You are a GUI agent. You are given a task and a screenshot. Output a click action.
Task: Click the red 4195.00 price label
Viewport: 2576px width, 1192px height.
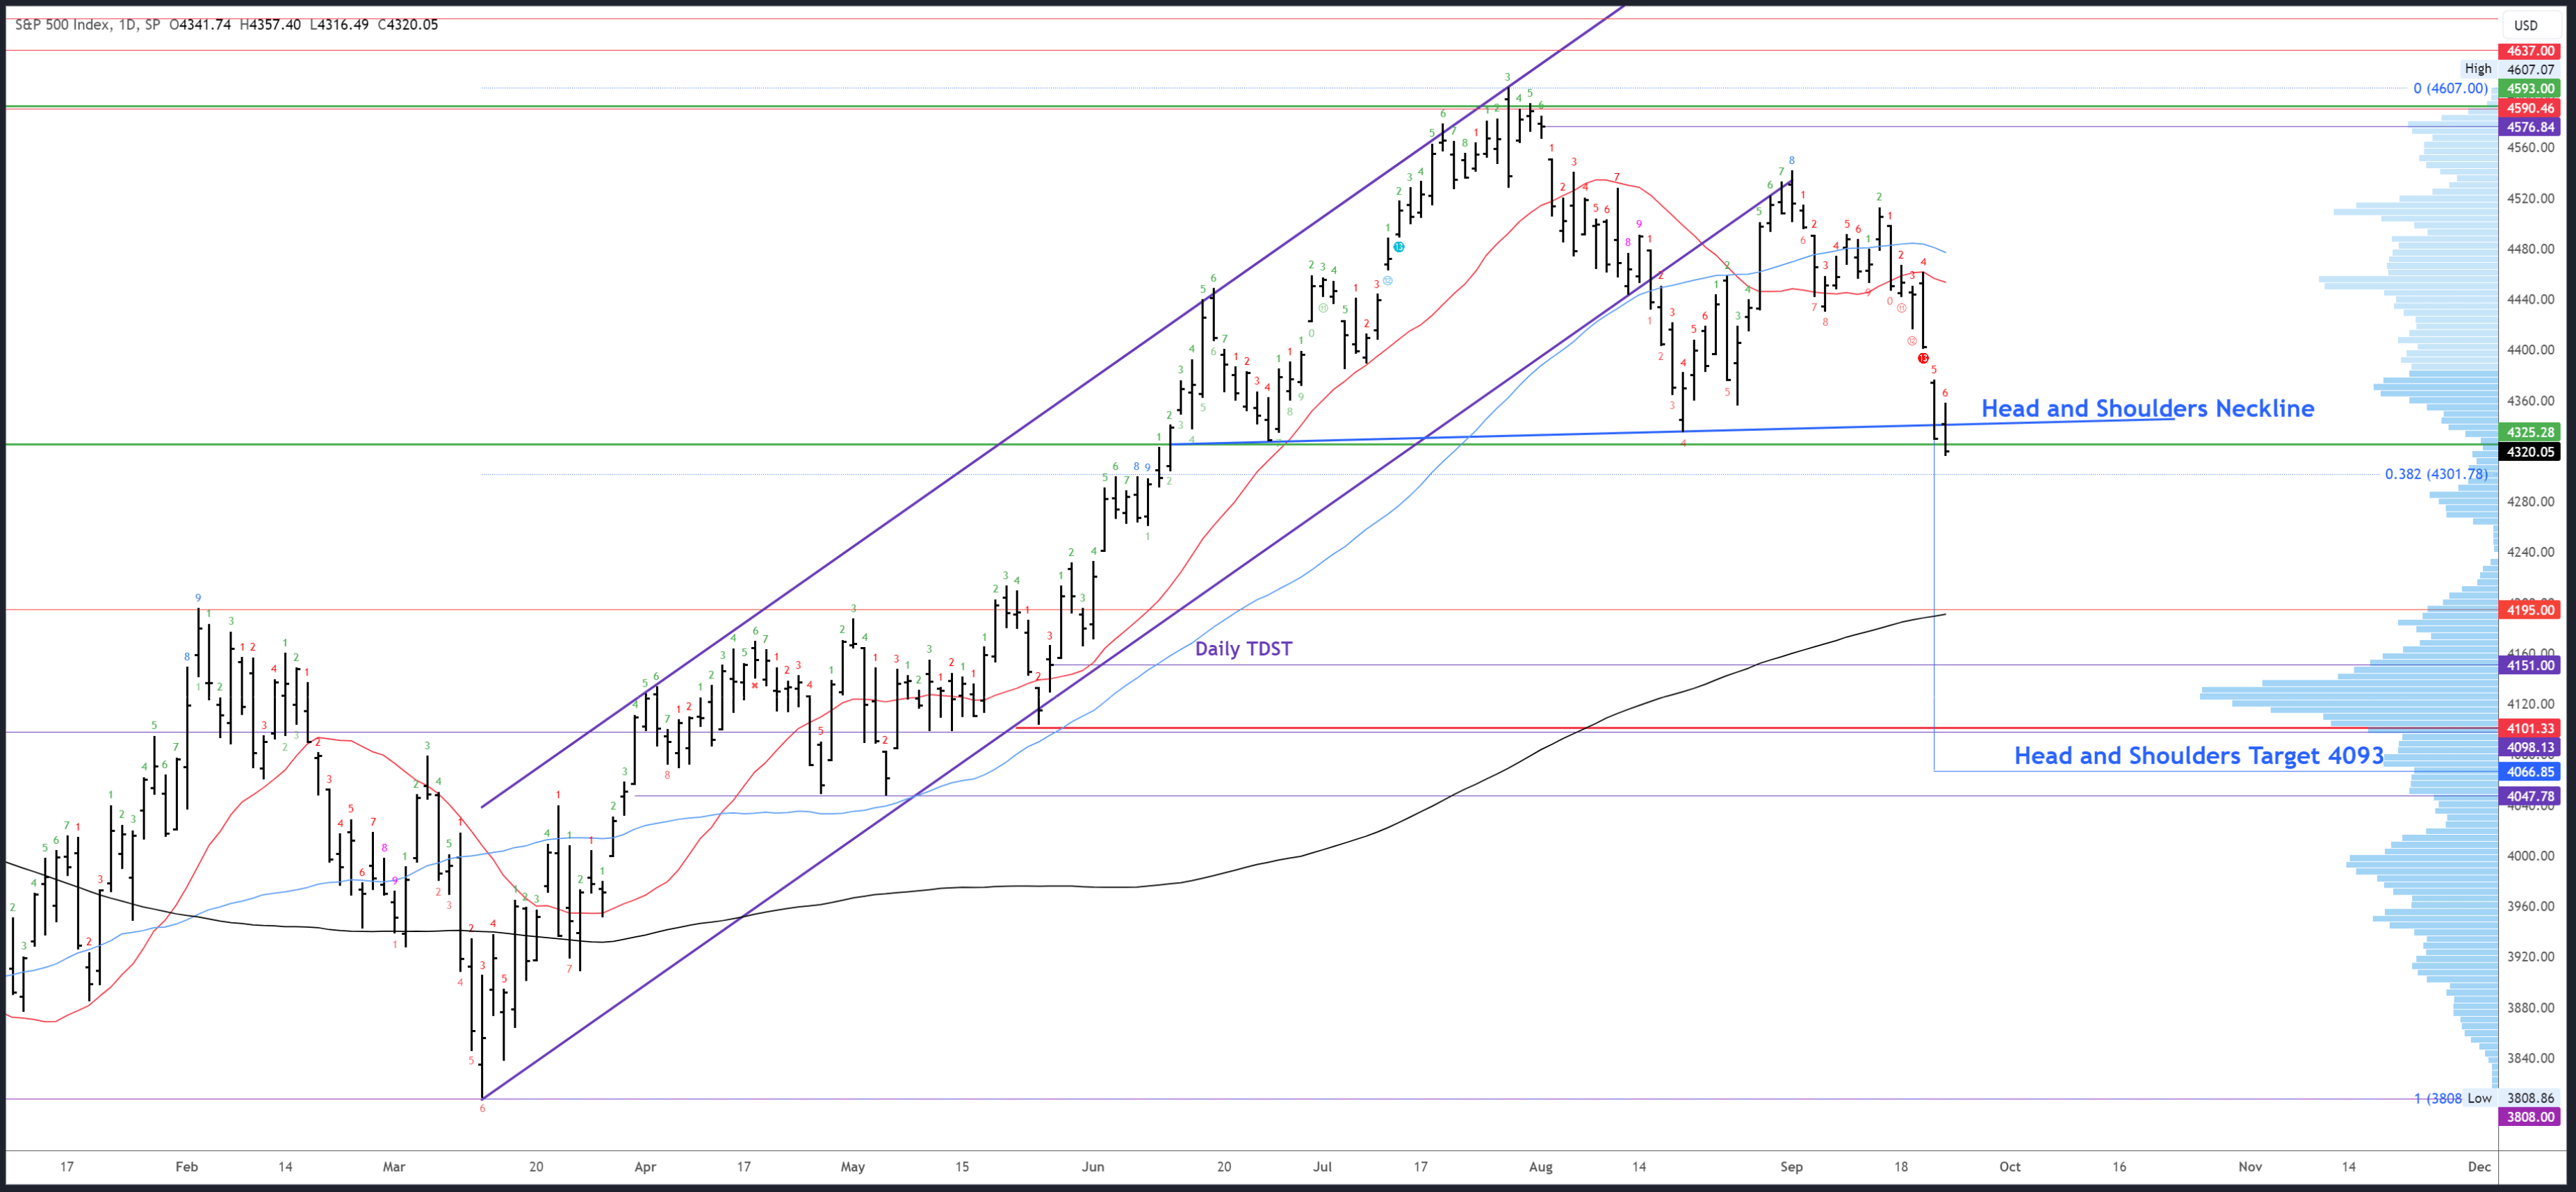(2529, 610)
